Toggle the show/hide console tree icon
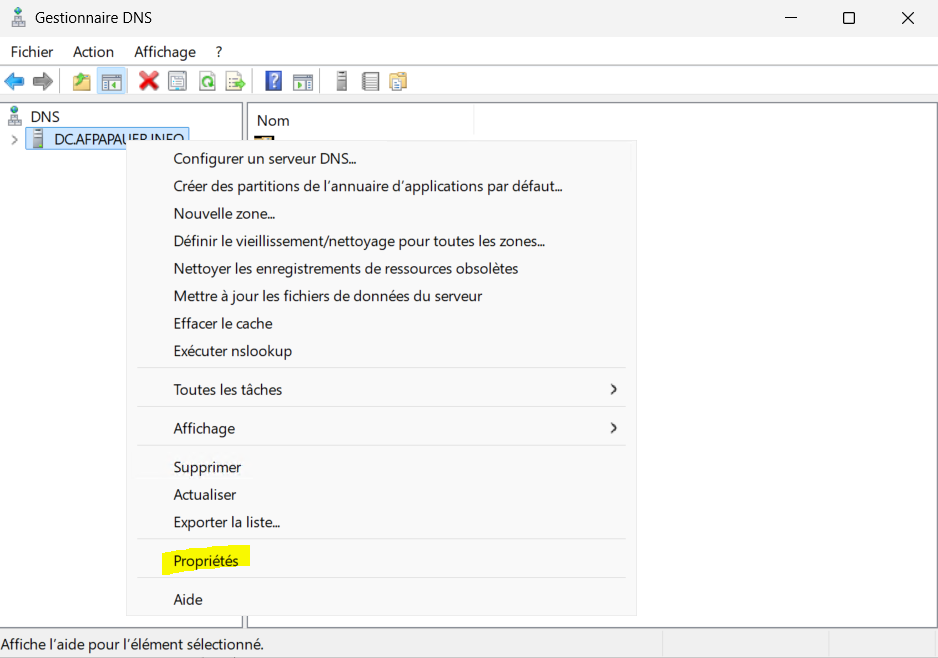This screenshot has width=938, height=658. [111, 82]
